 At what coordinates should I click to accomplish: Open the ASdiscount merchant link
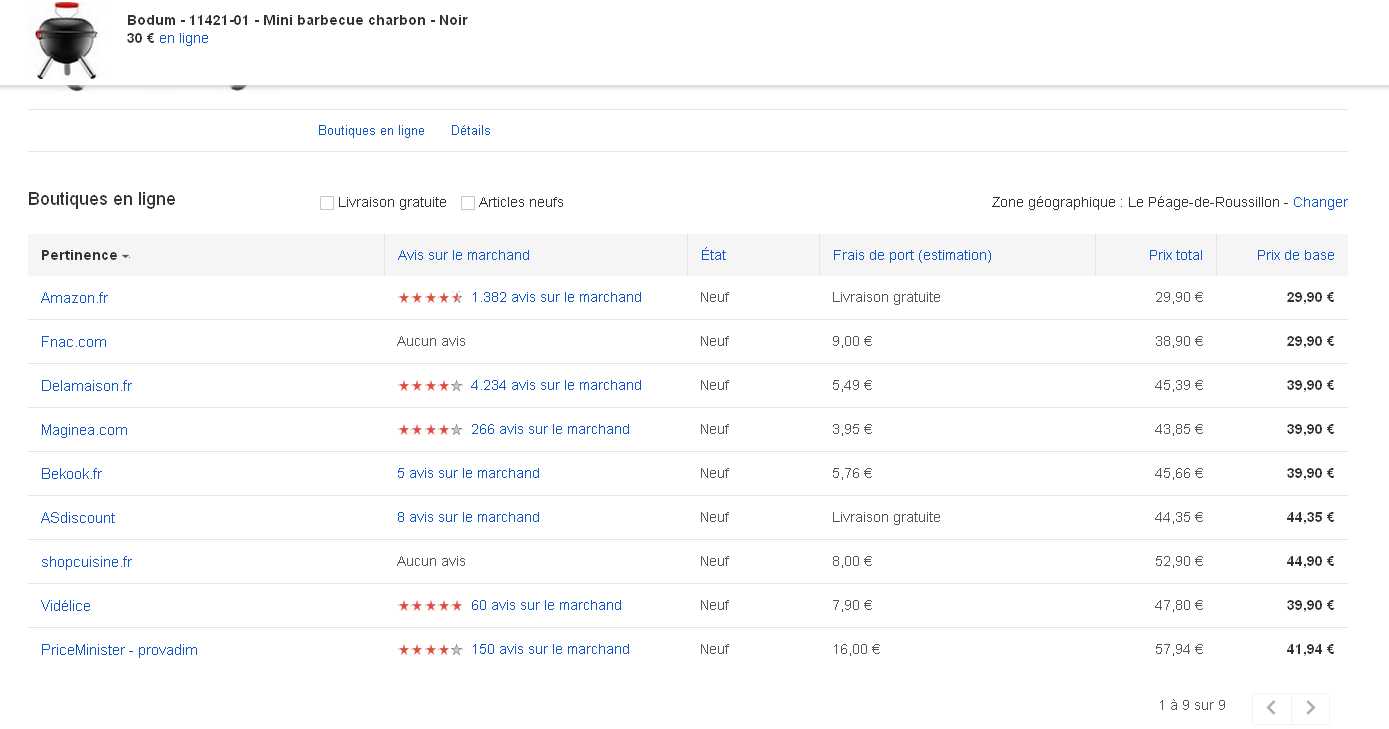78,518
